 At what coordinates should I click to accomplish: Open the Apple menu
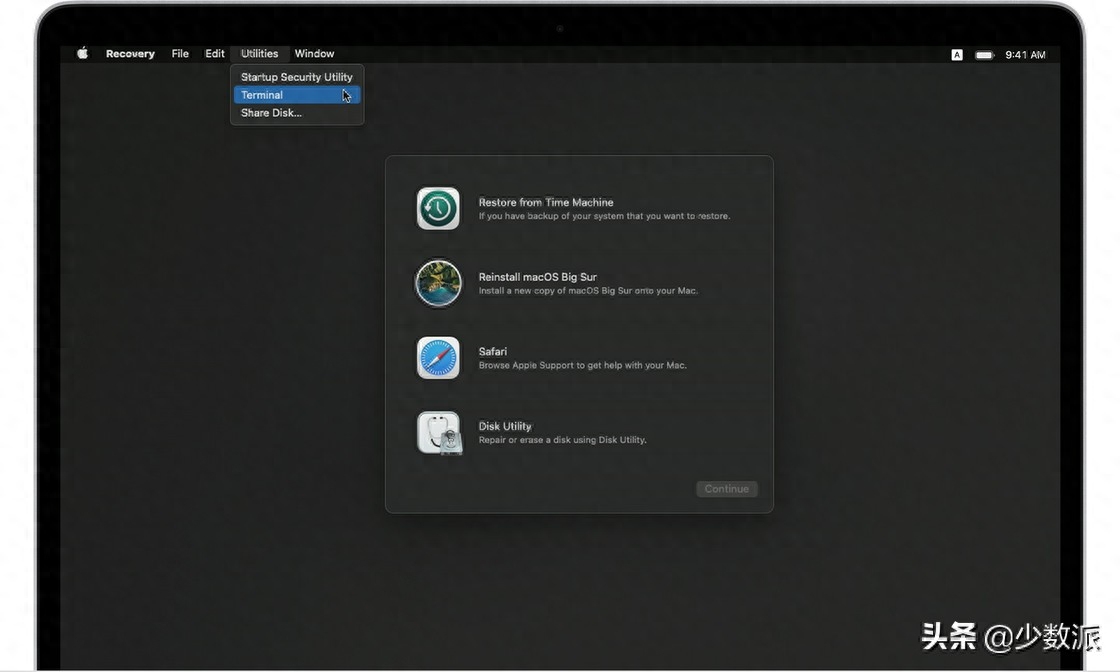pyautogui.click(x=82, y=53)
